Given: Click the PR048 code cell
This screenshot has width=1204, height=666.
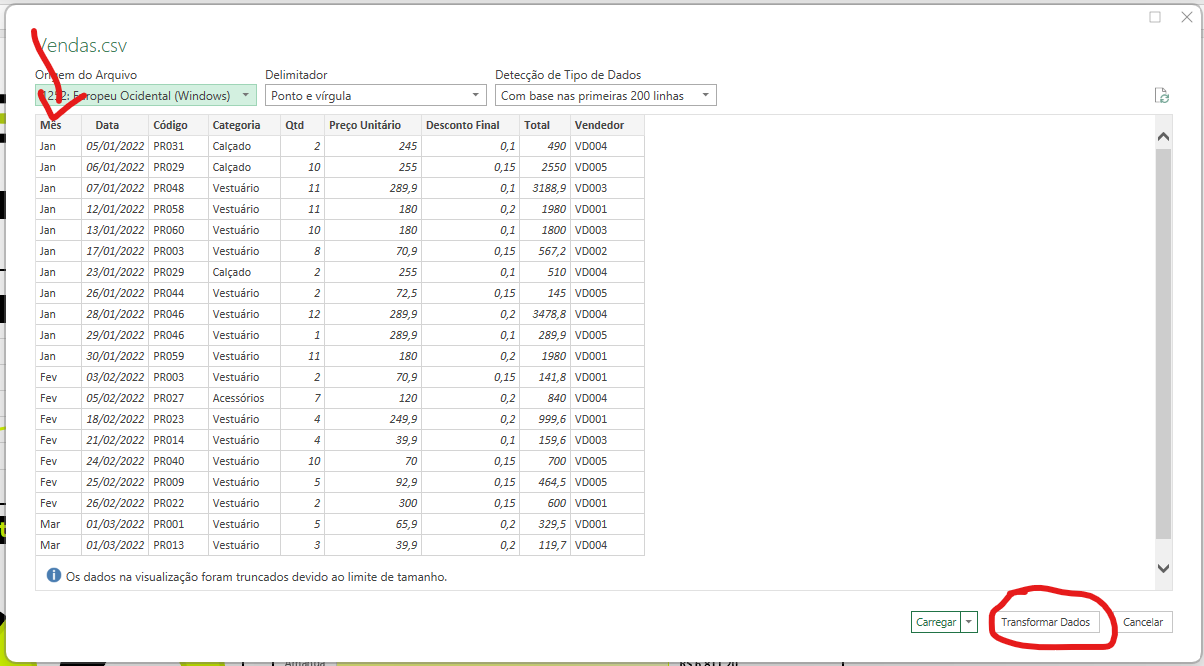Looking at the screenshot, I should click(x=179, y=188).
